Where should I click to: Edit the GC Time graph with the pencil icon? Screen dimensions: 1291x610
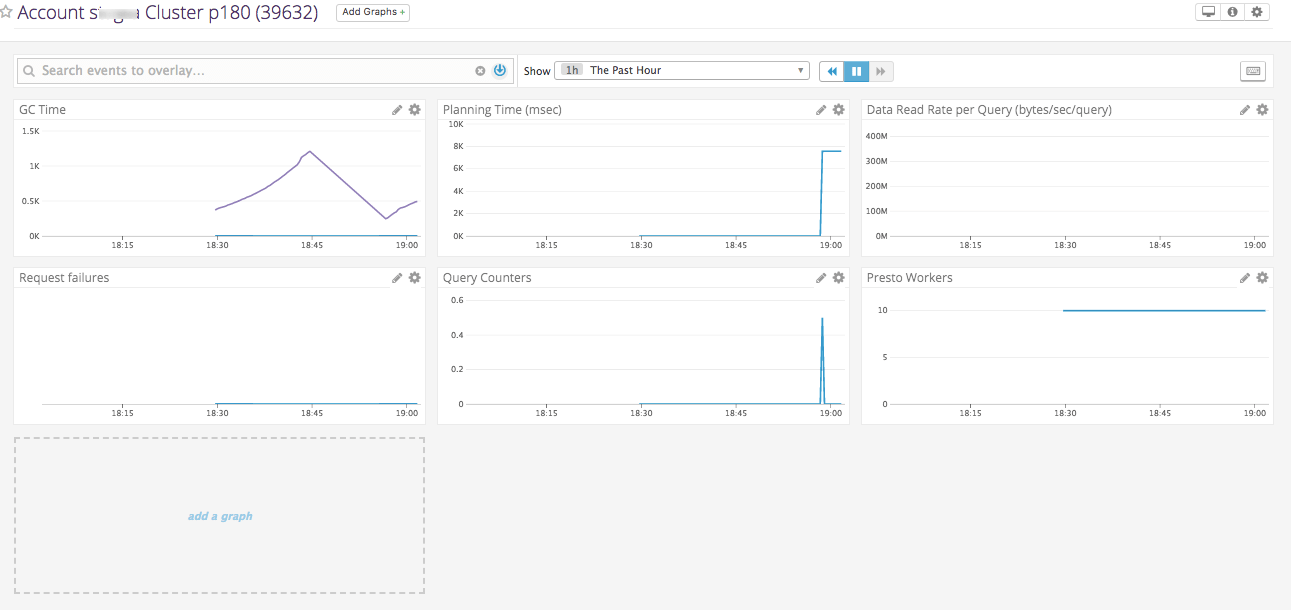click(x=397, y=109)
